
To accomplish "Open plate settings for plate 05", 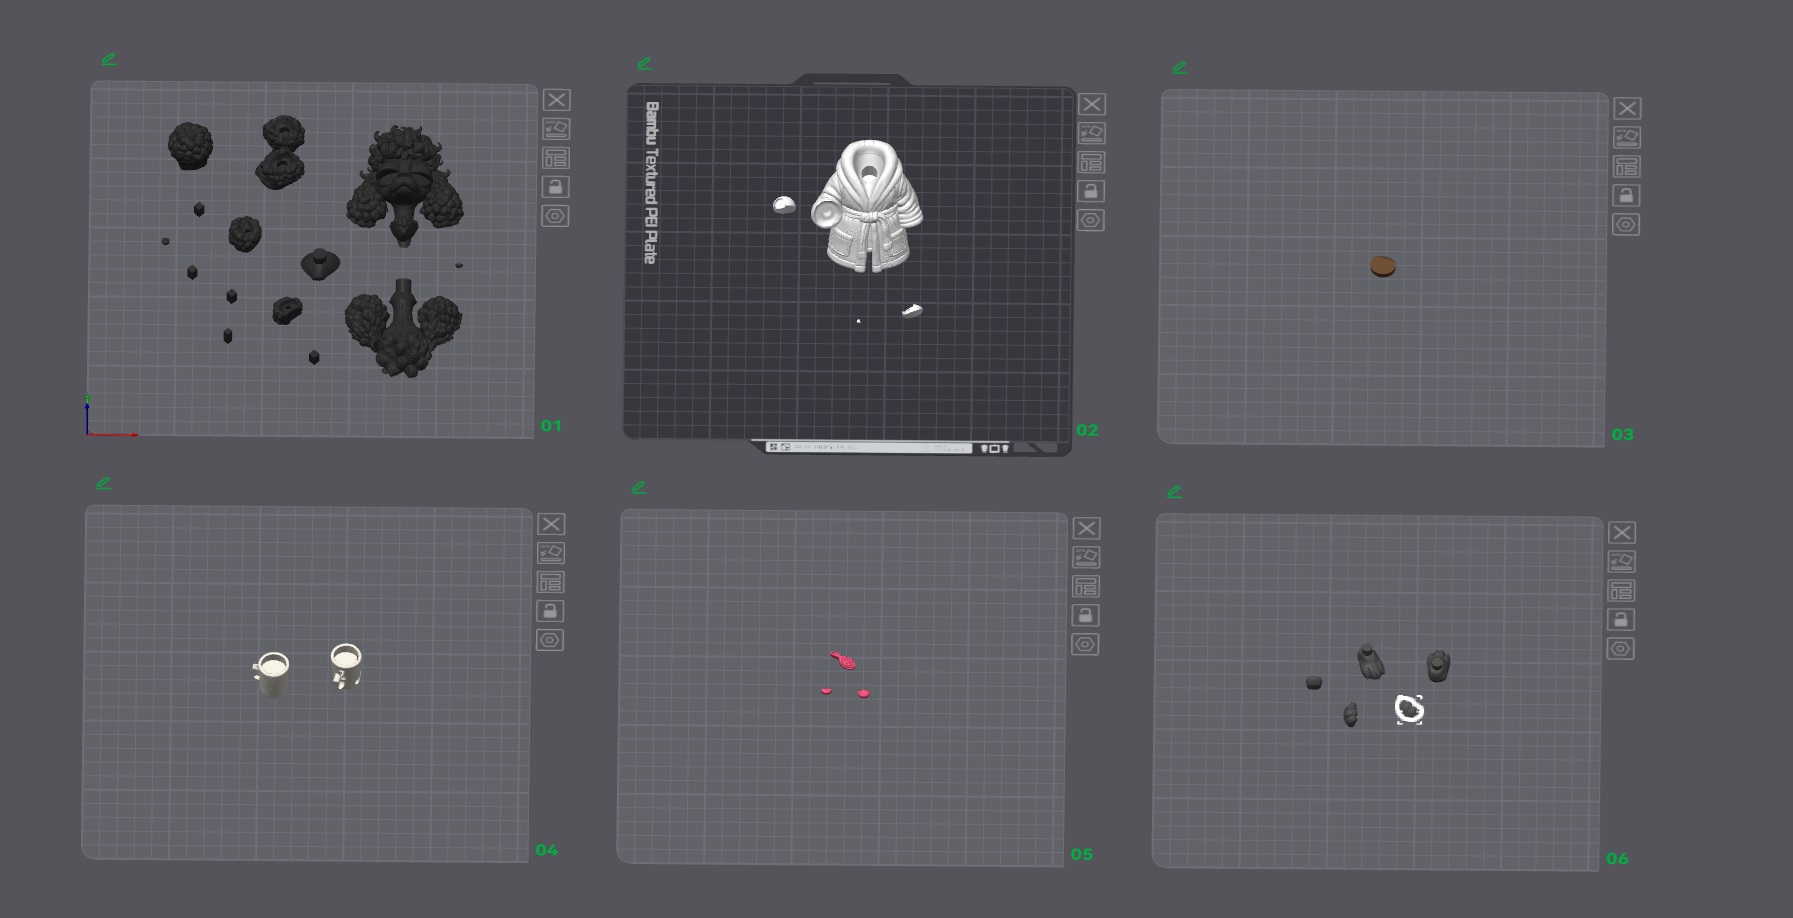I will point(1085,644).
